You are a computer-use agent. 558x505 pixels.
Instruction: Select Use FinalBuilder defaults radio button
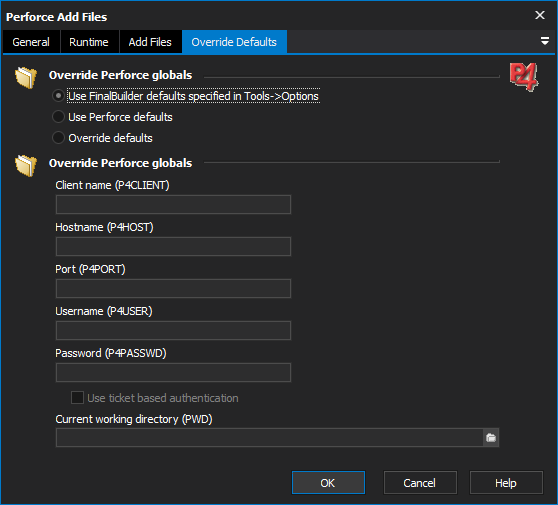[58, 96]
